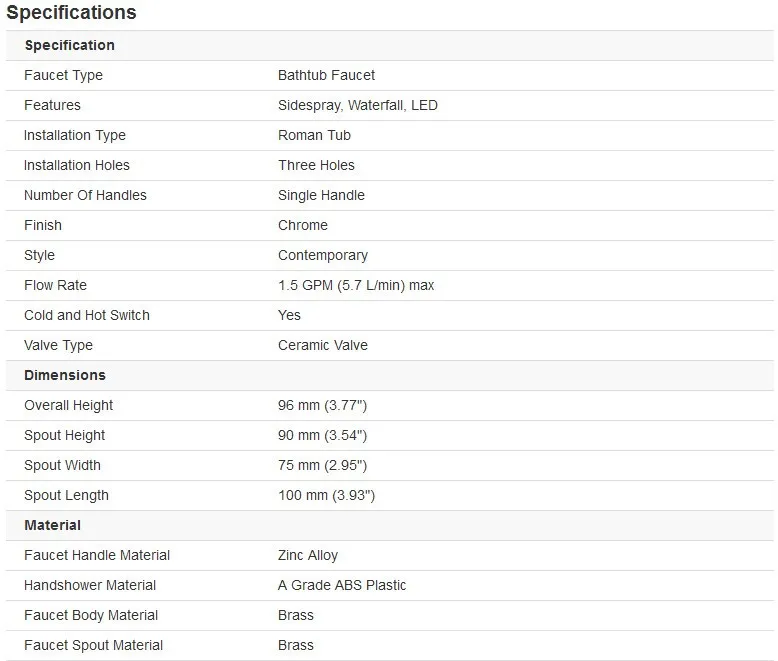Click the Finish label
The width and height of the screenshot is (778, 661).
coord(43,225)
